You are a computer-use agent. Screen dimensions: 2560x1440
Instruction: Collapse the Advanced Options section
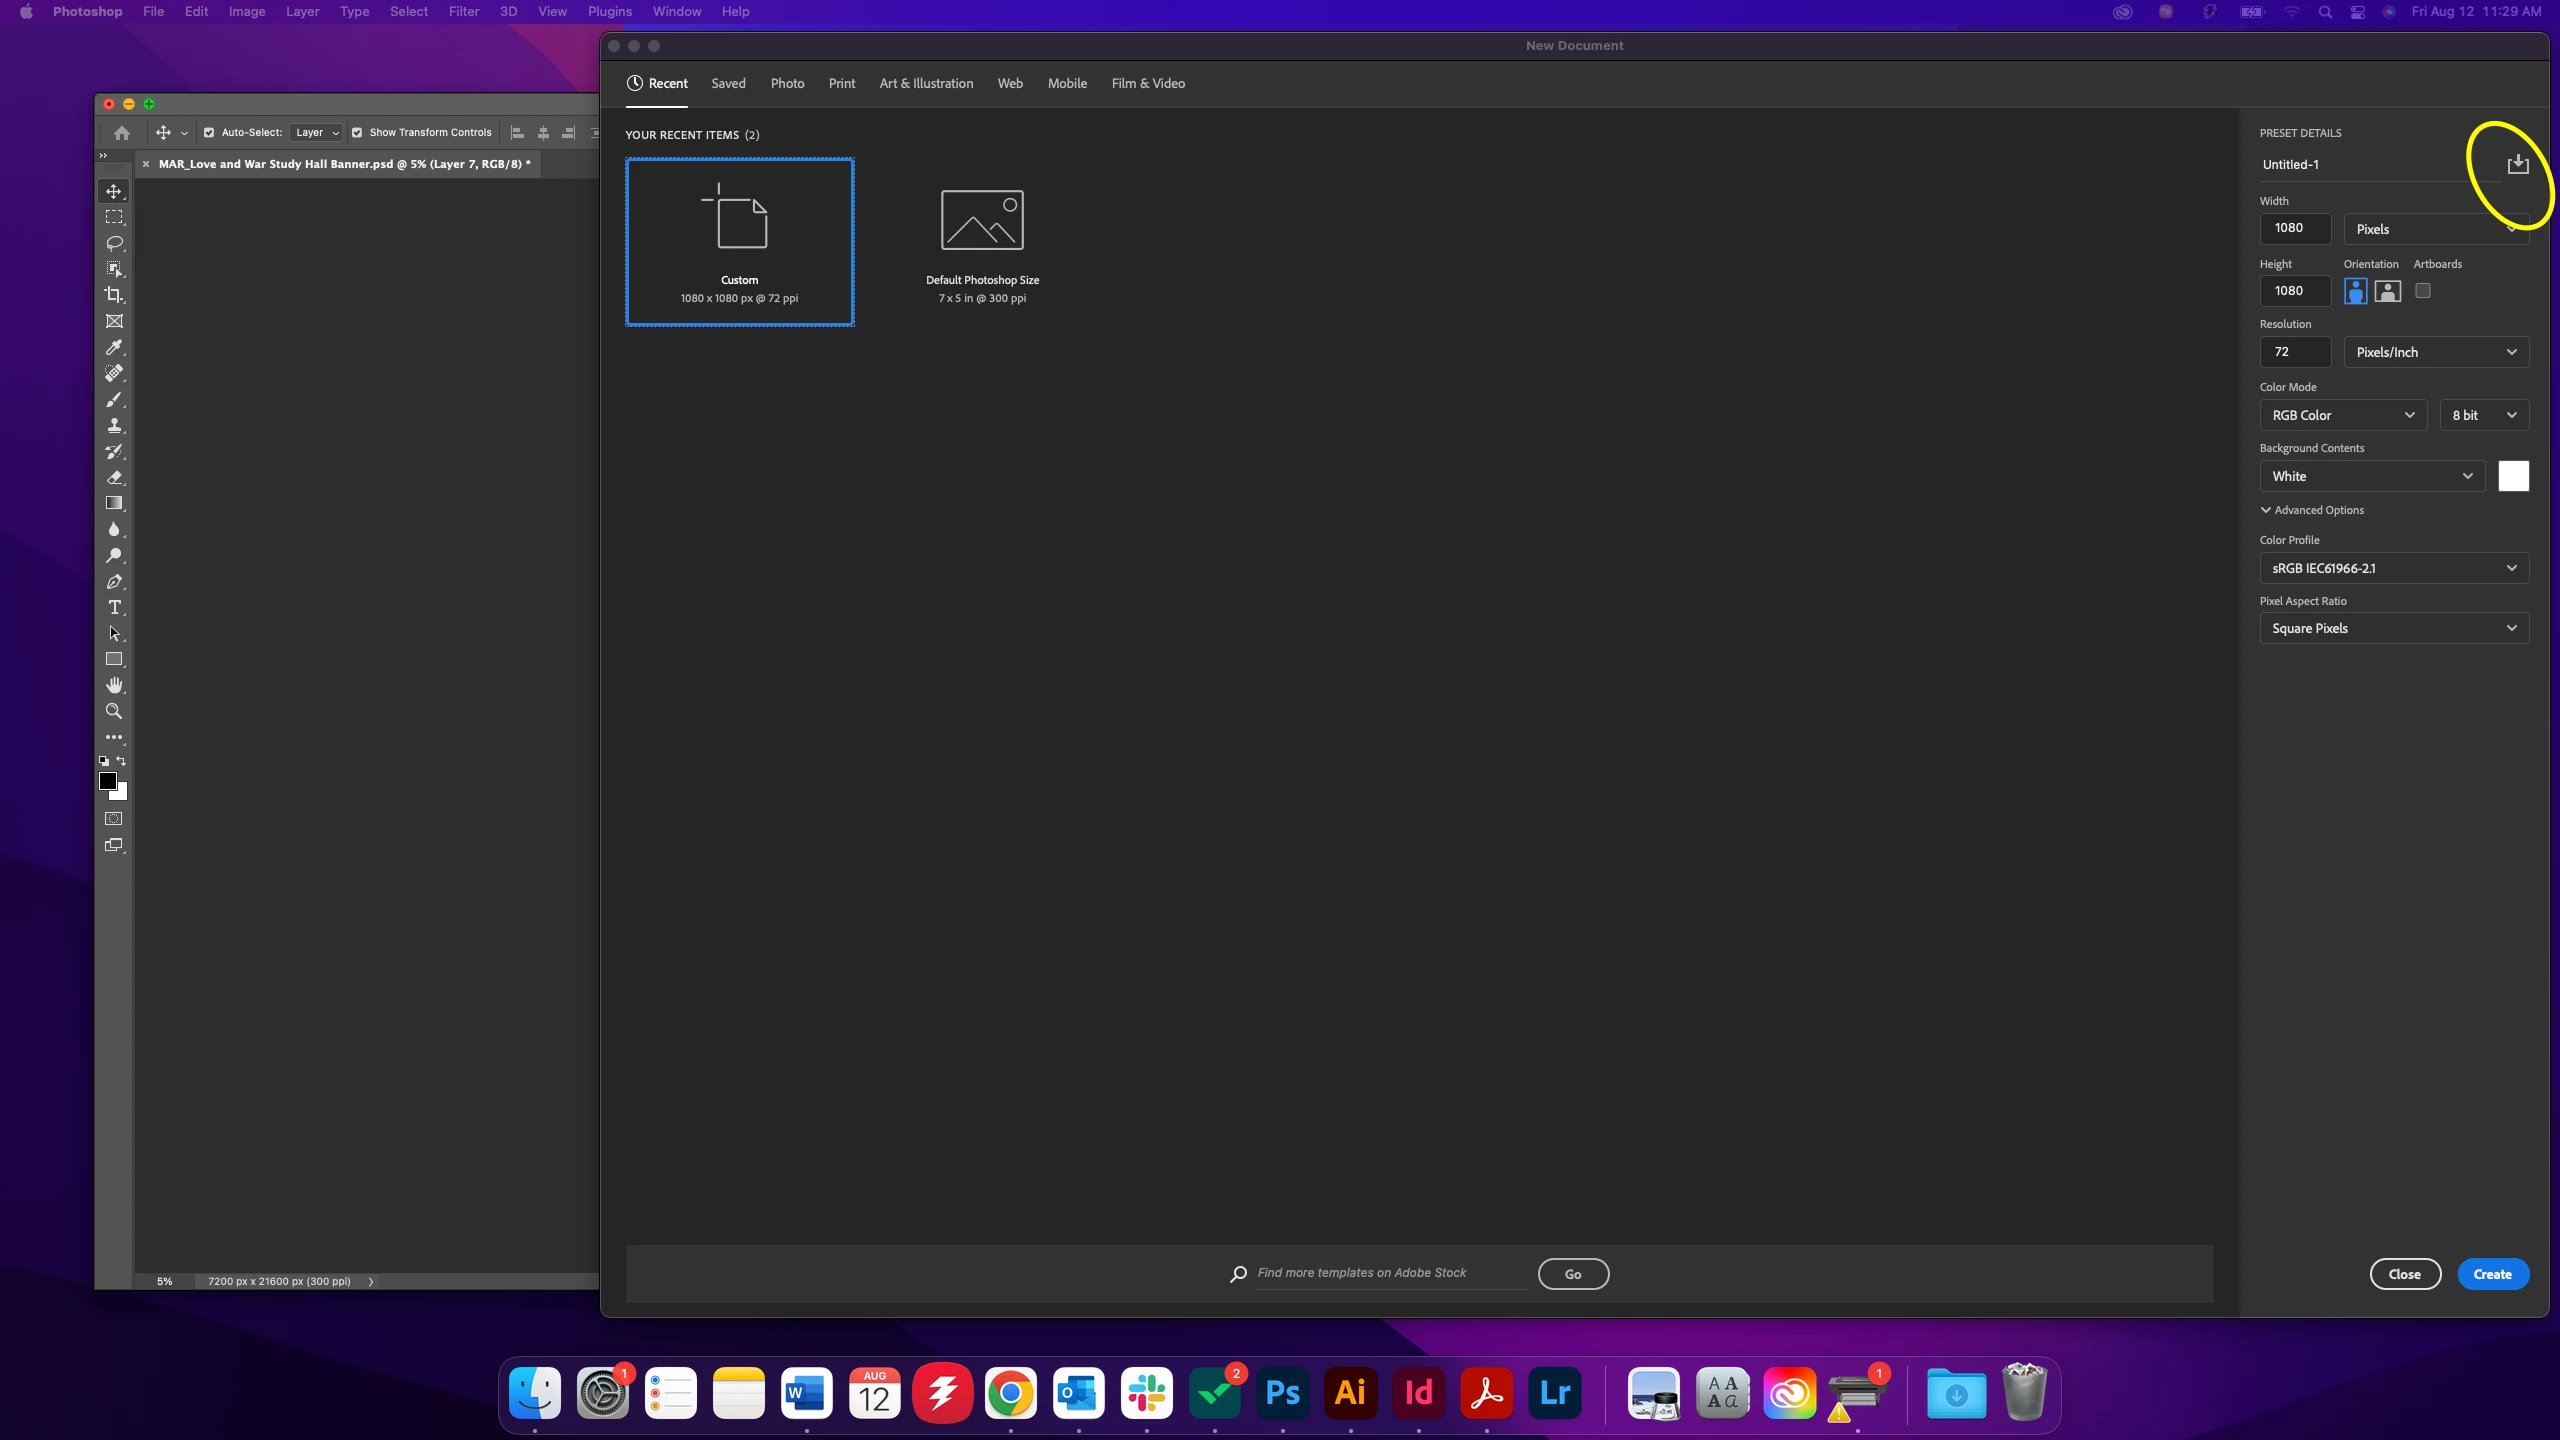pos(2311,510)
